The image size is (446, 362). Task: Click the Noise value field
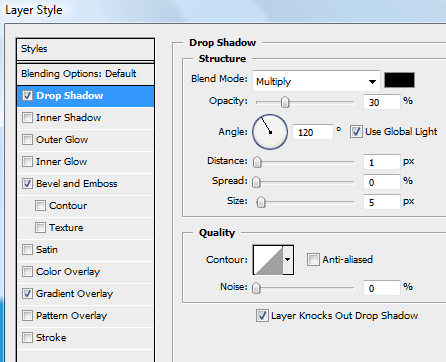pyautogui.click(x=382, y=288)
